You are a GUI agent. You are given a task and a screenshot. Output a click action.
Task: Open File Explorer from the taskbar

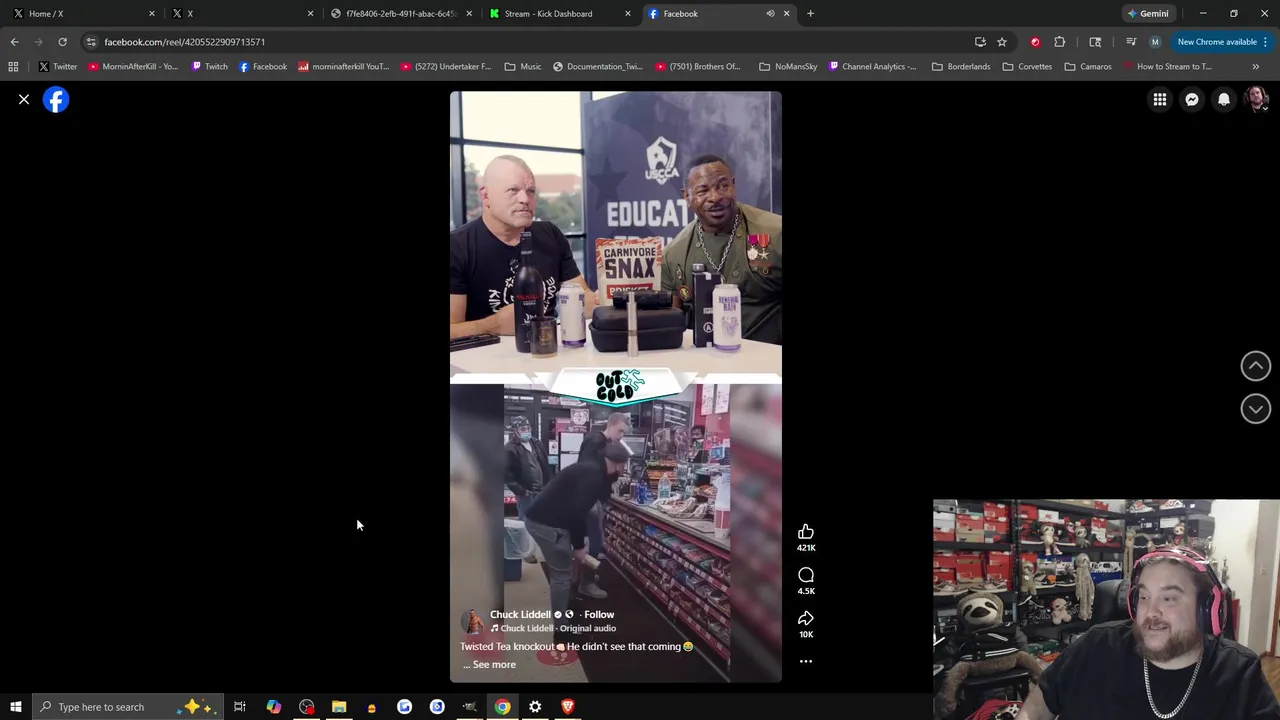pos(339,707)
